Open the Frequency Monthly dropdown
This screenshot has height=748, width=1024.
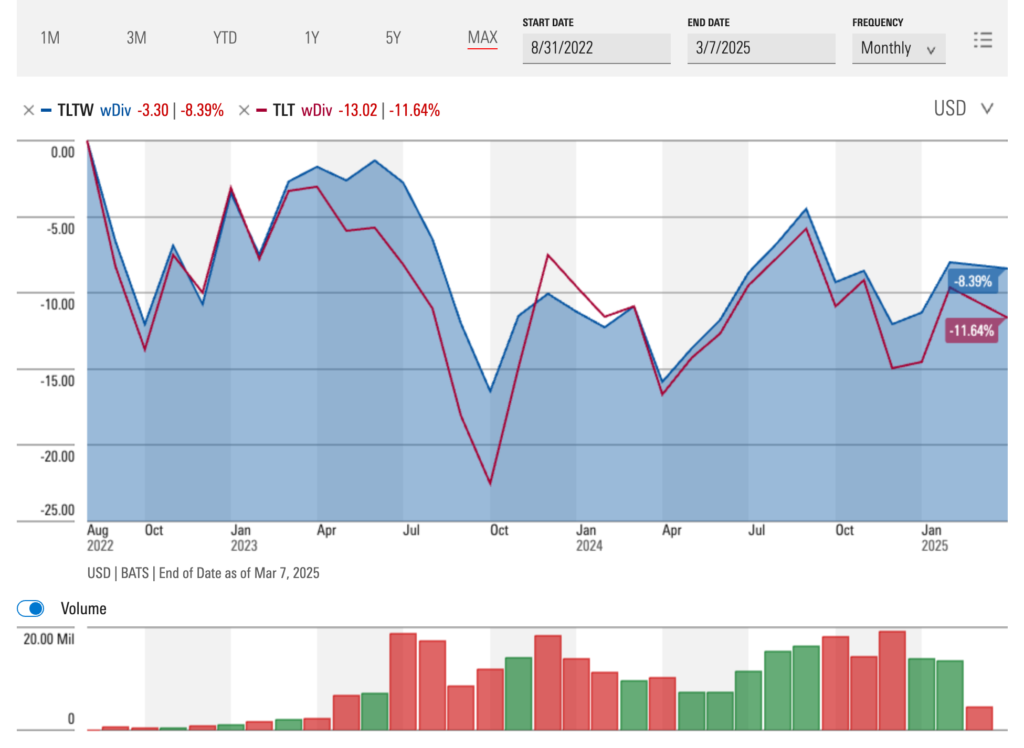(x=898, y=48)
